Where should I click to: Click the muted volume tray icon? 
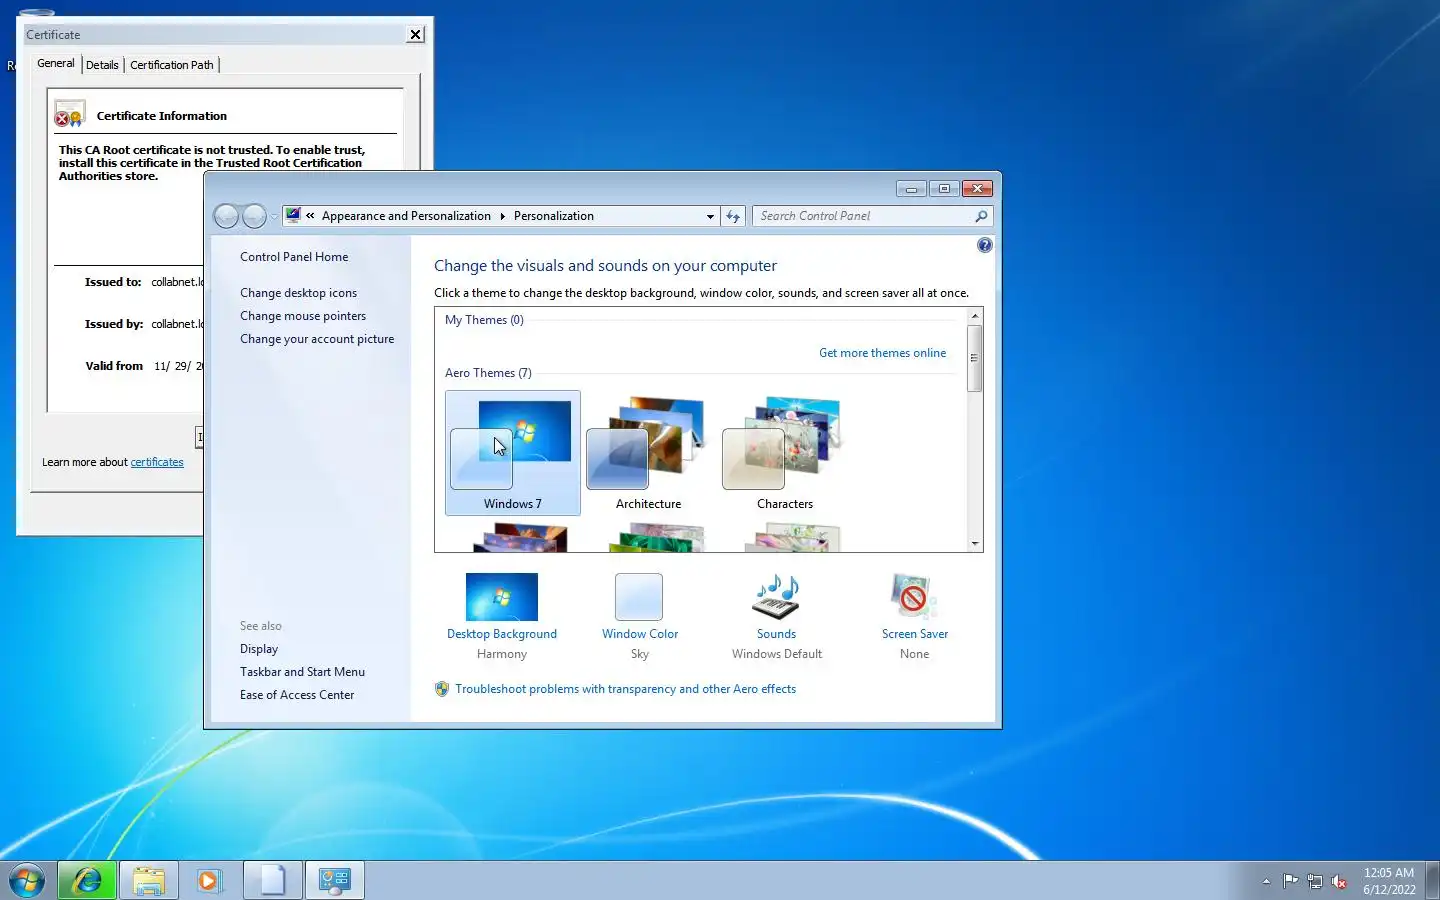click(1339, 881)
